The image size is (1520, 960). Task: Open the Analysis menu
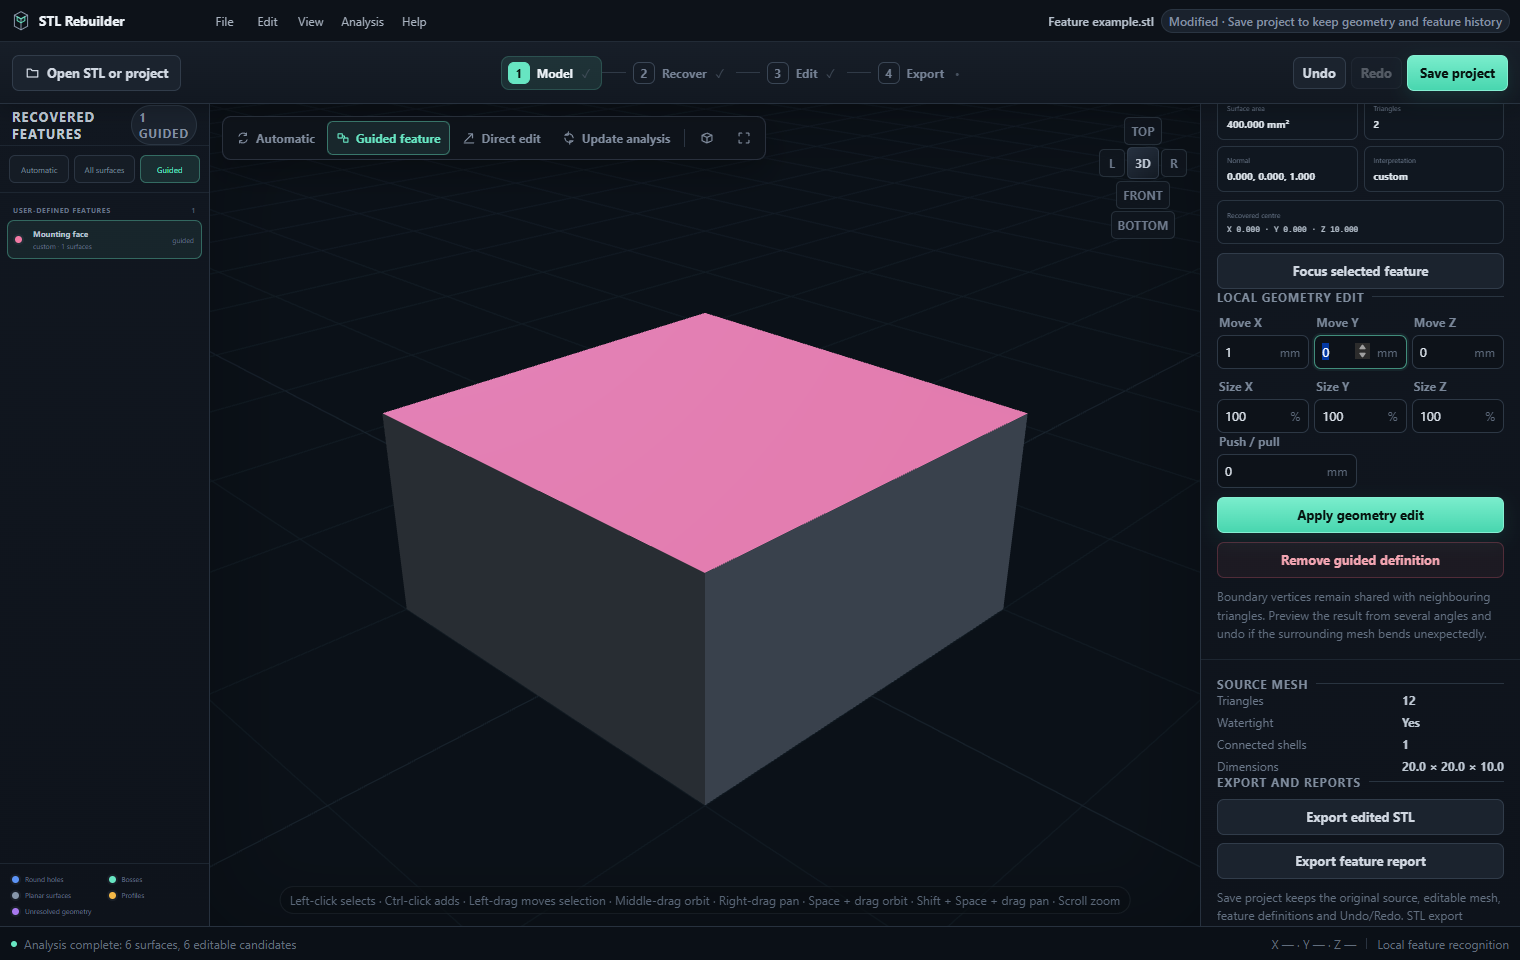point(362,22)
